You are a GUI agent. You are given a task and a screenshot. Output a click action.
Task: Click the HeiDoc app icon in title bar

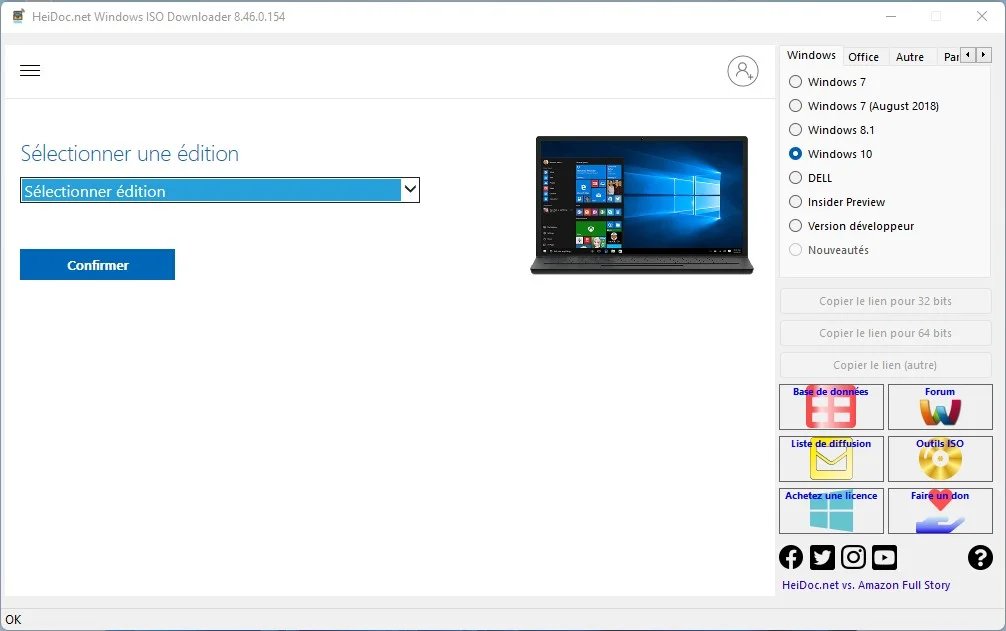(x=19, y=17)
